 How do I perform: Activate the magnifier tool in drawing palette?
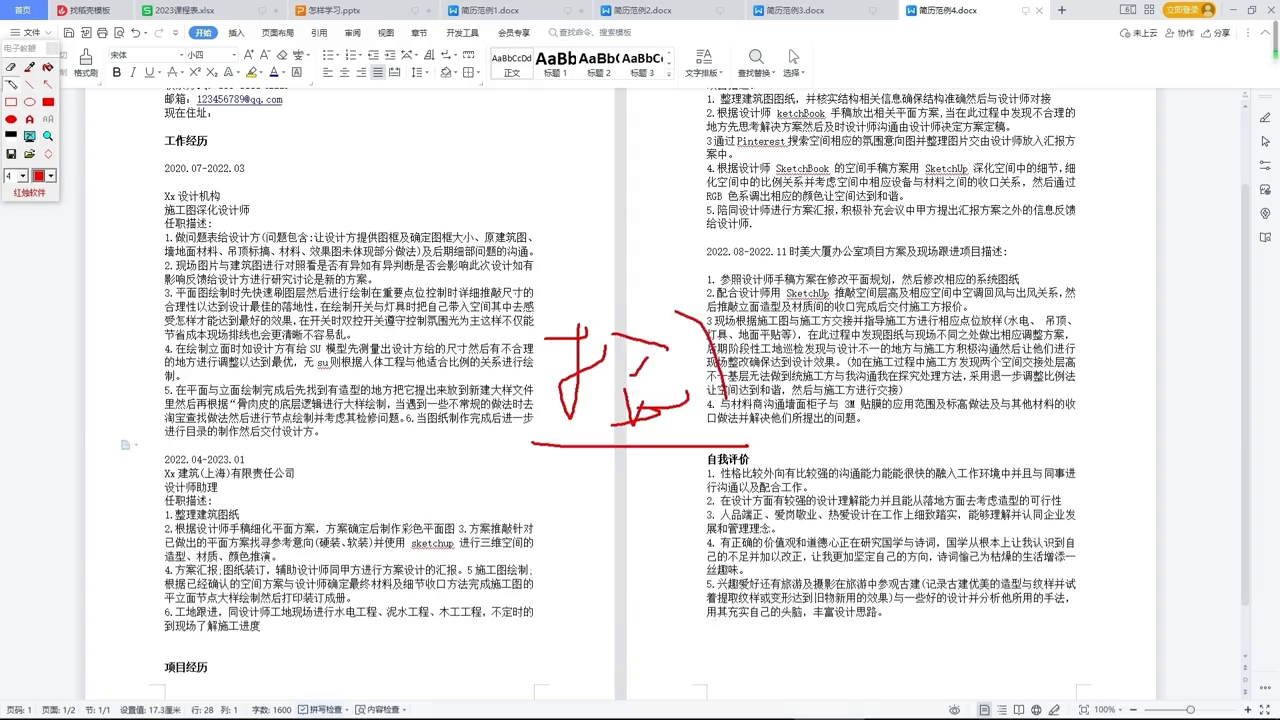click(48, 136)
